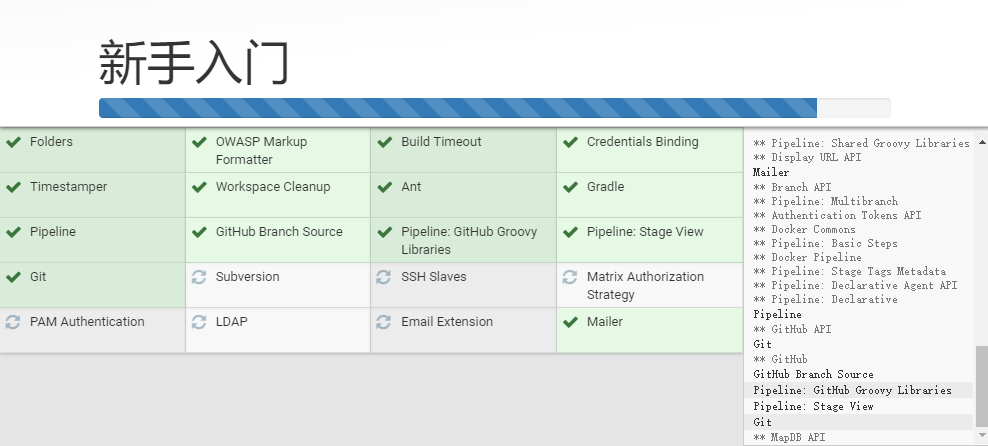Click the checkmark icon beside Timestamper
The width and height of the screenshot is (988, 446).
click(x=13, y=187)
